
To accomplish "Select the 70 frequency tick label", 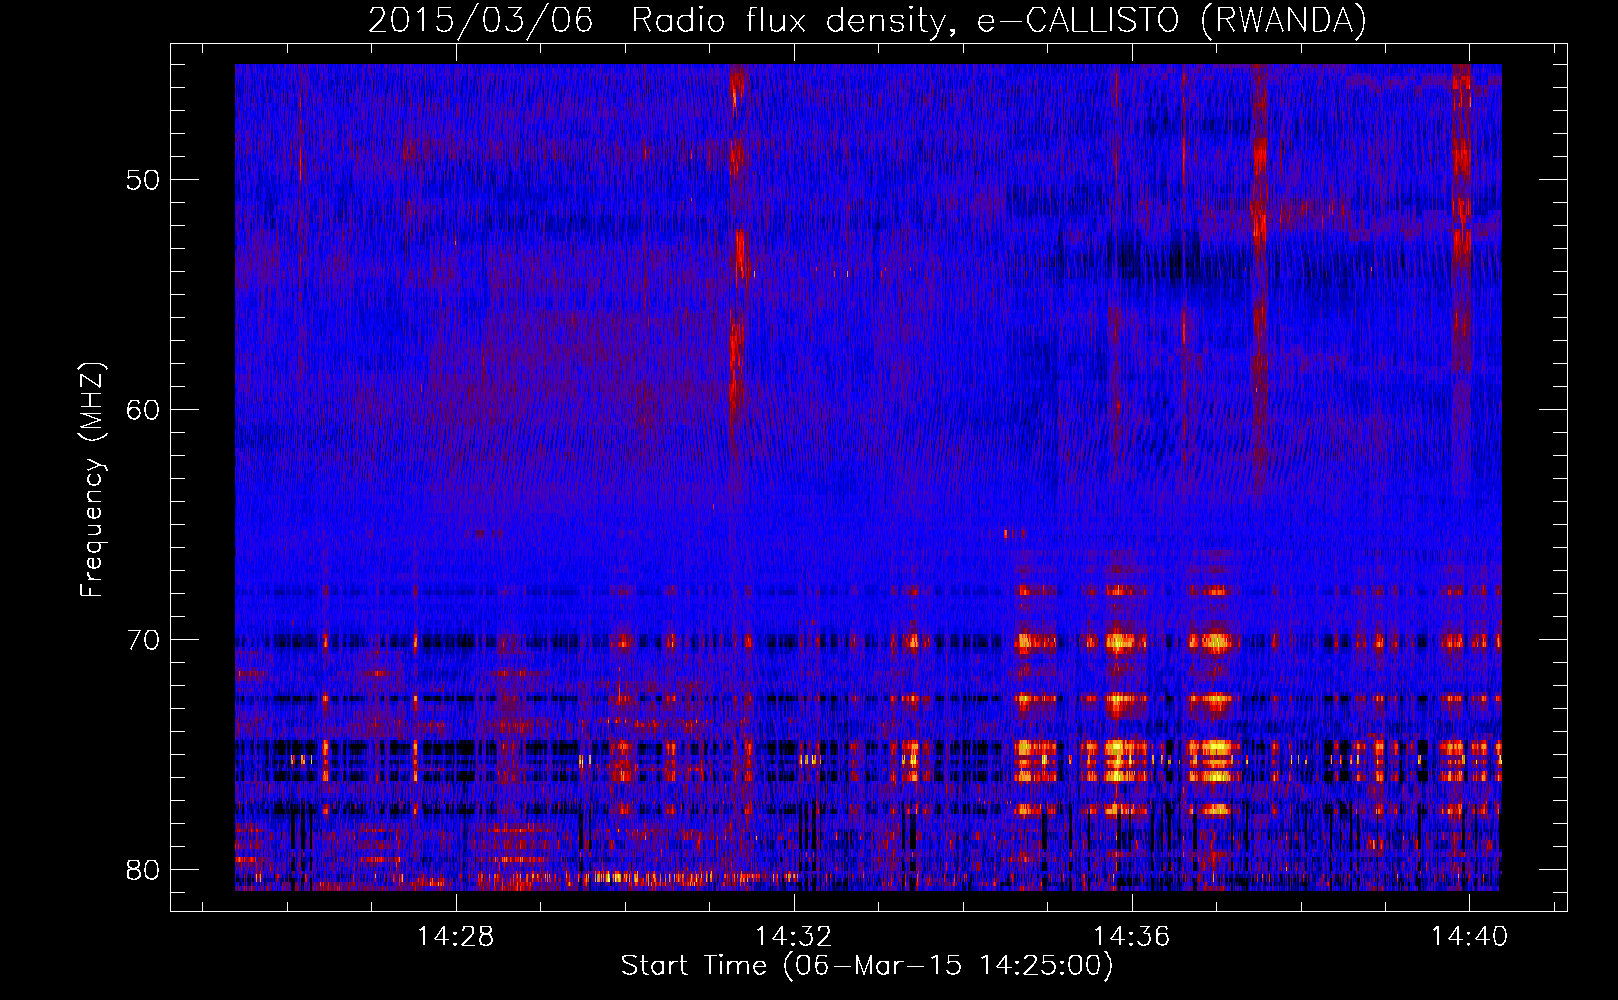I will [143, 640].
